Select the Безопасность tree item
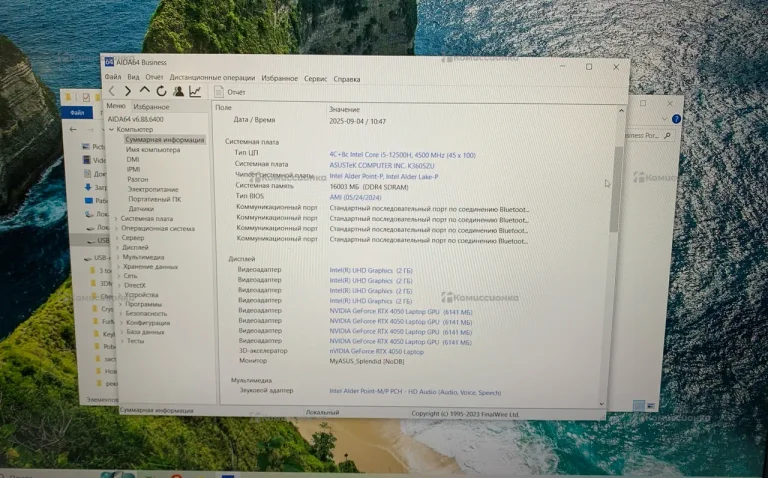Viewport: 768px width, 478px height. 146,313
